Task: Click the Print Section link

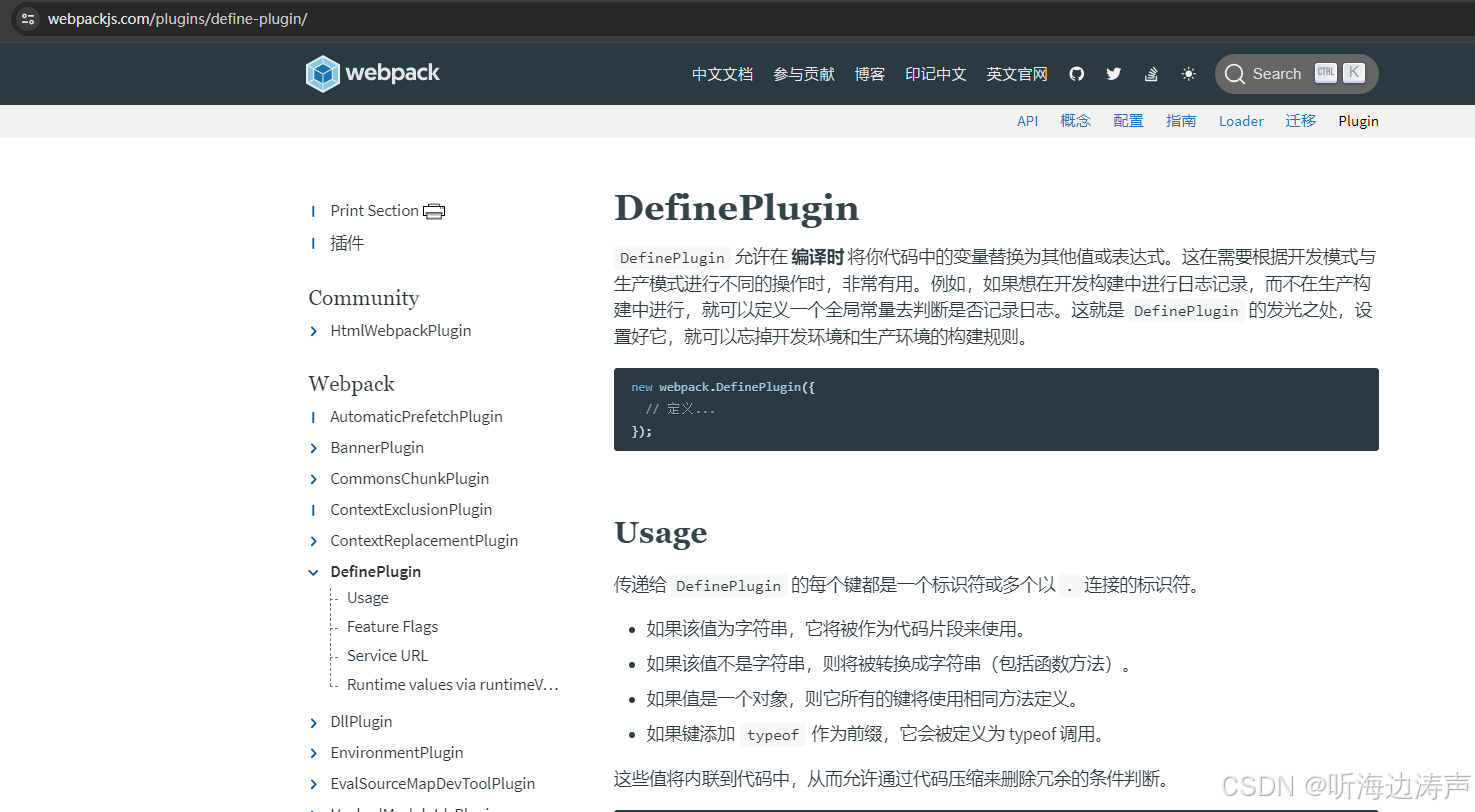Action: click(374, 211)
